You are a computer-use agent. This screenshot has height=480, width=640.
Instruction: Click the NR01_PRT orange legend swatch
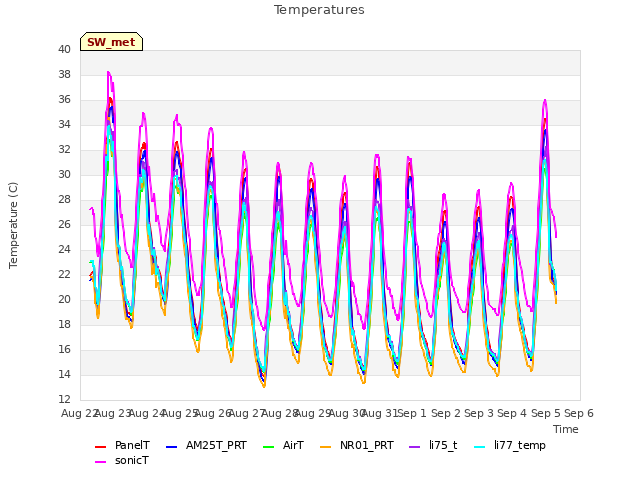pos(325,446)
